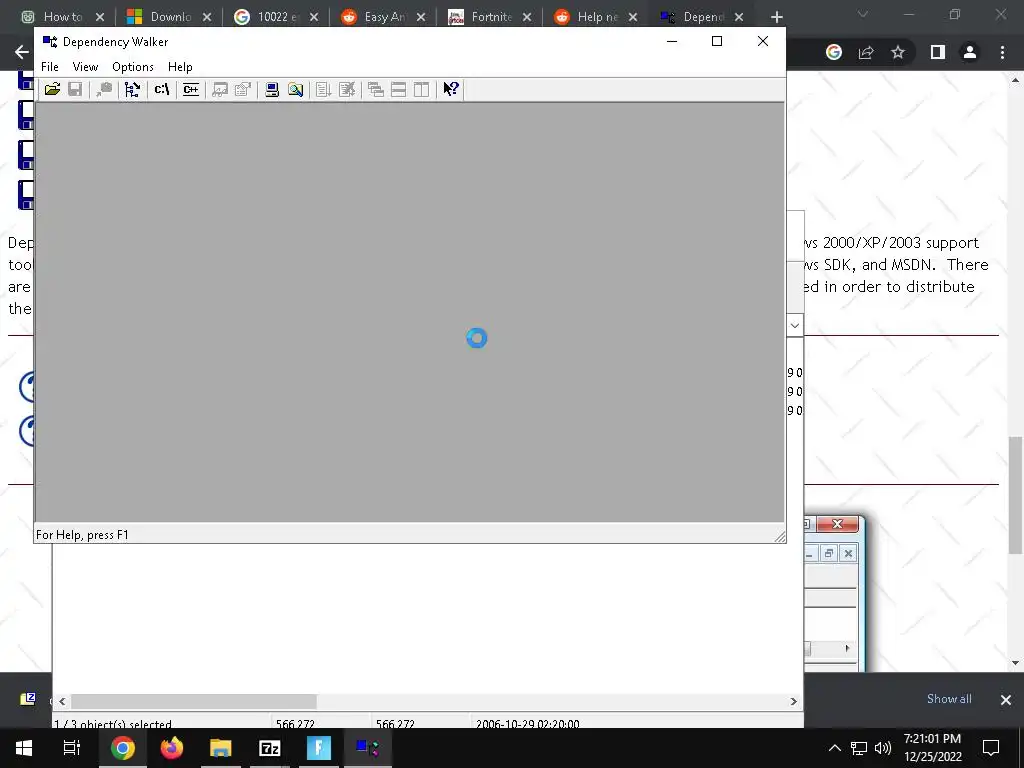Toggle Chrome side panel icon
Viewport: 1024px width, 768px height.
pyautogui.click(x=938, y=52)
